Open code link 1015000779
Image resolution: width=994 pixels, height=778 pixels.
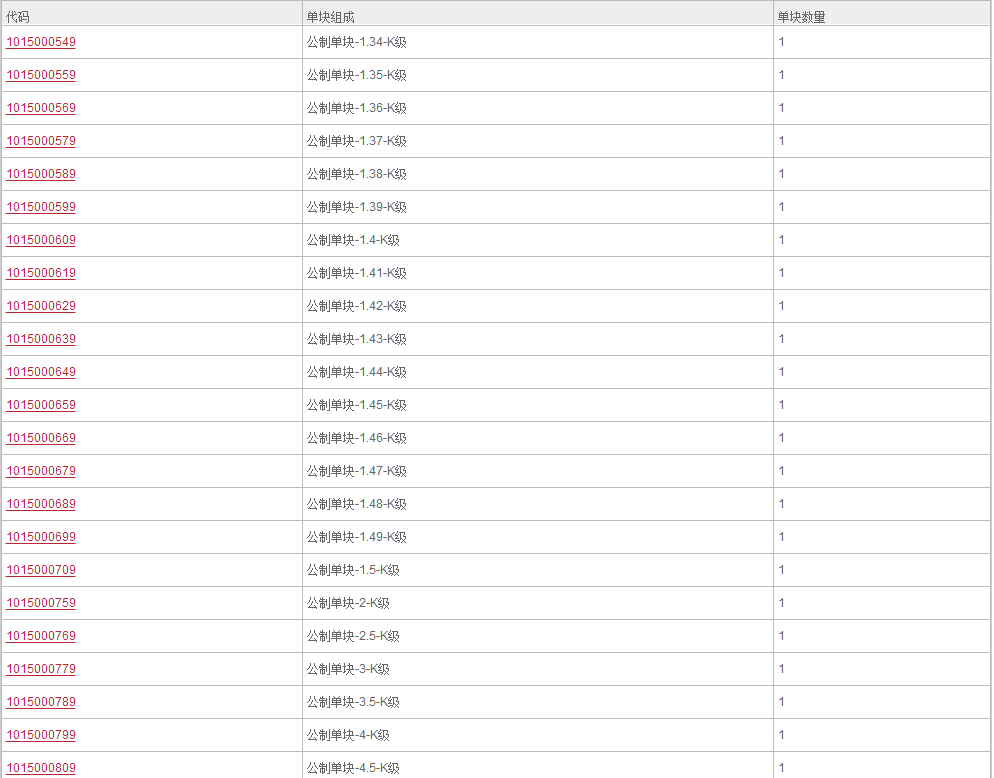pos(41,668)
